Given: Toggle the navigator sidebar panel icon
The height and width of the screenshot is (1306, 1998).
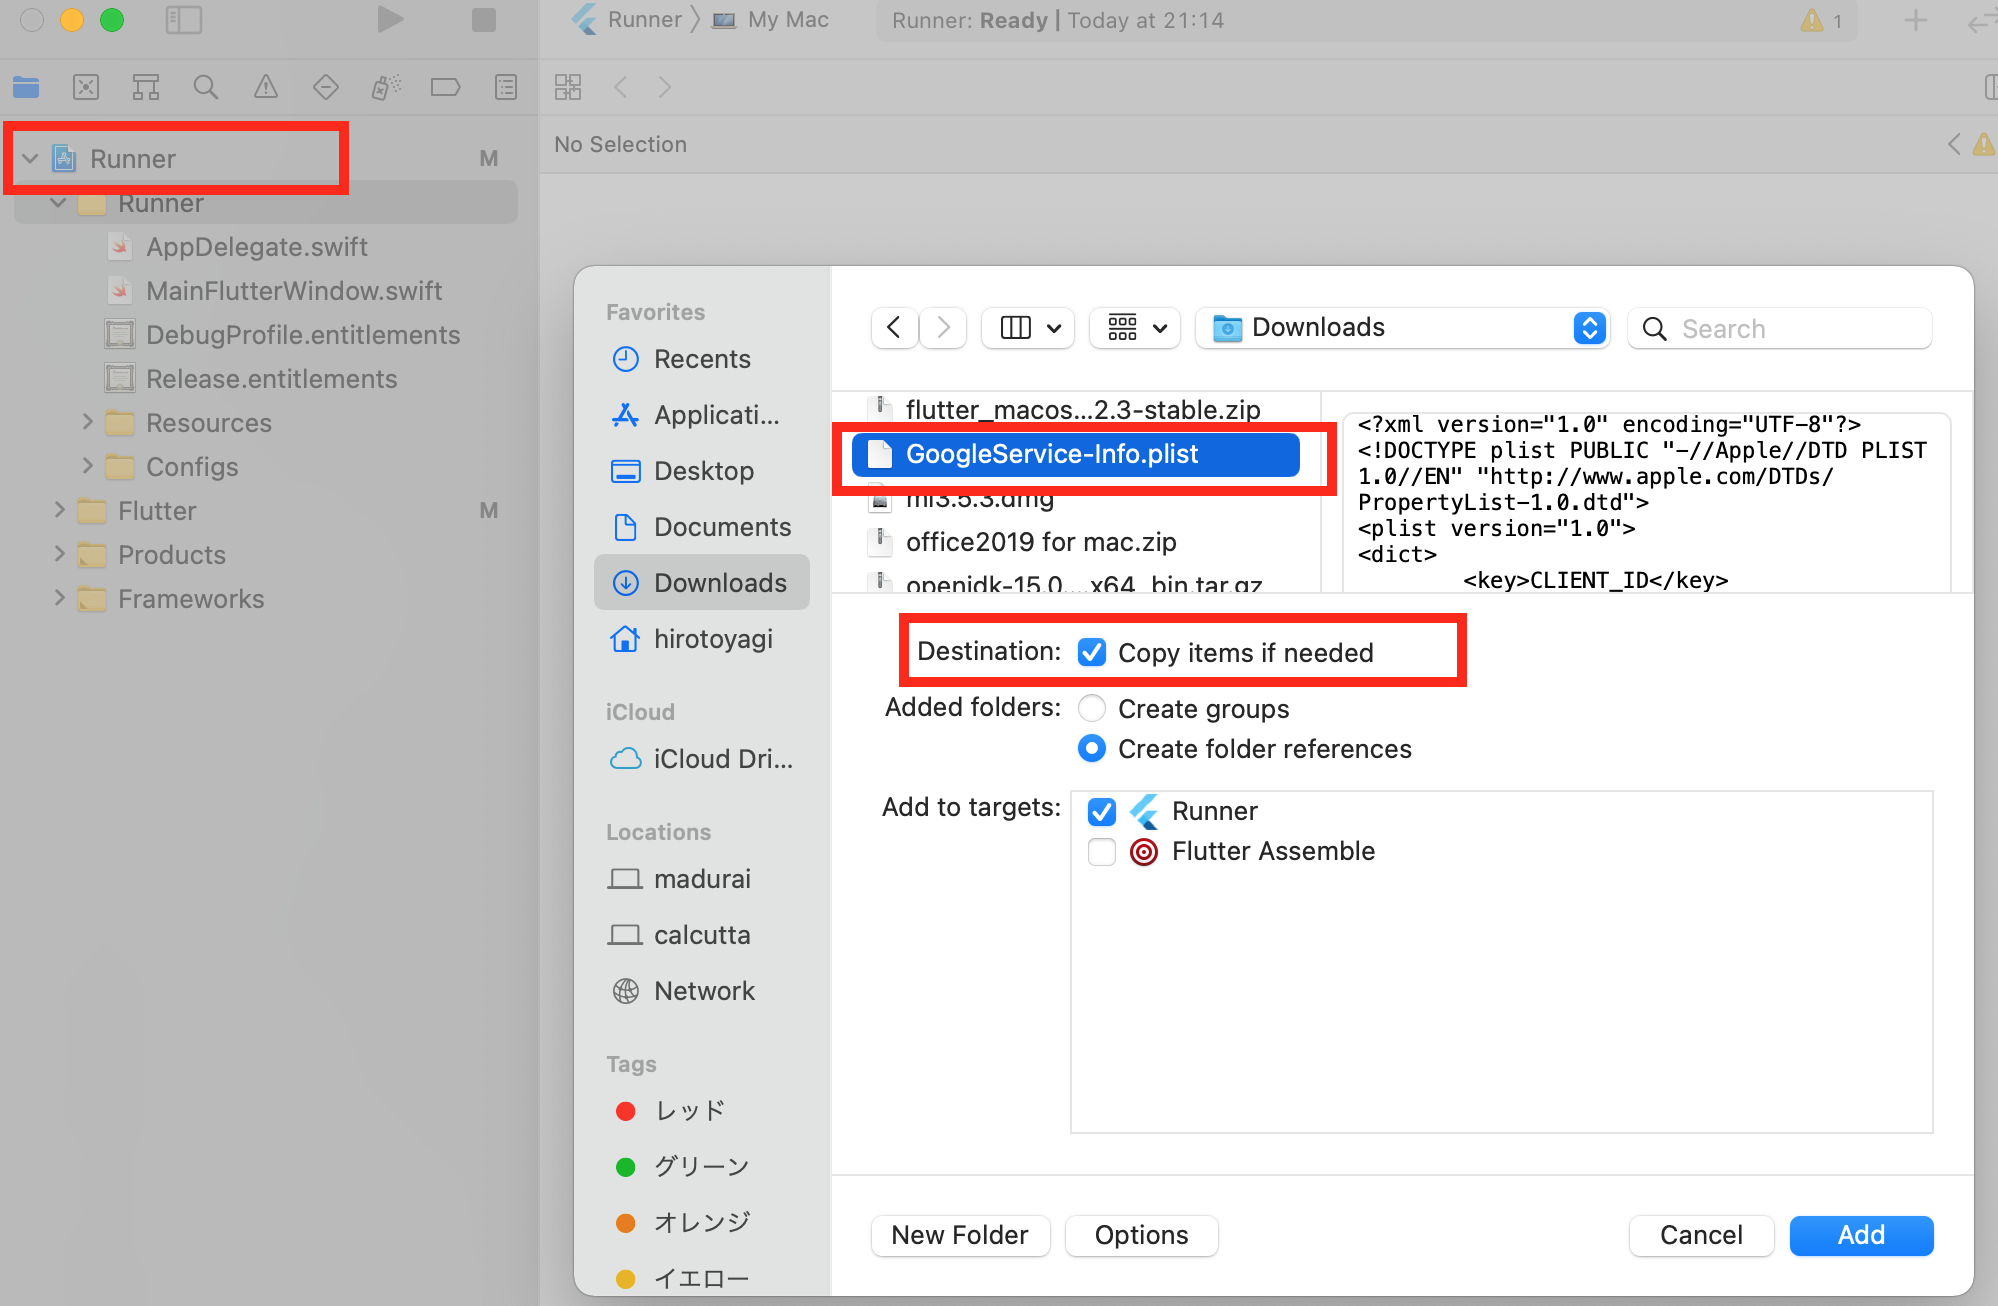Looking at the screenshot, I should [184, 20].
